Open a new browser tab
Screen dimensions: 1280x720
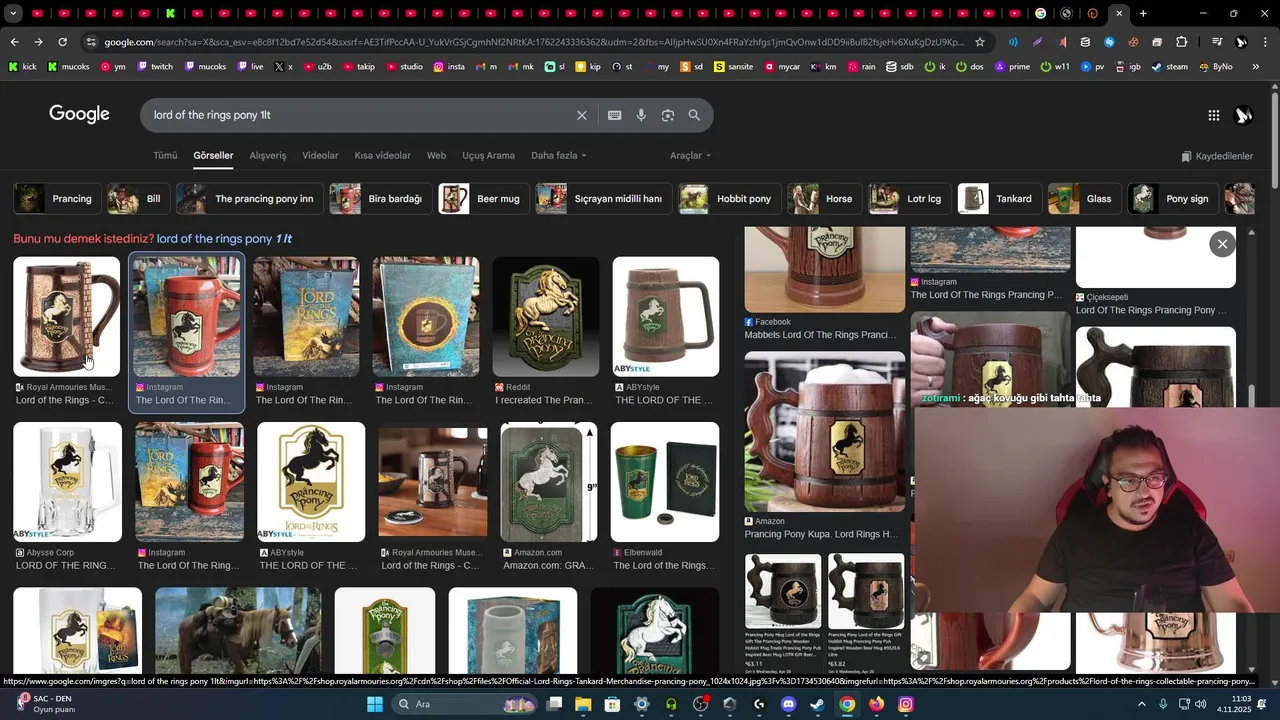click(x=1143, y=13)
